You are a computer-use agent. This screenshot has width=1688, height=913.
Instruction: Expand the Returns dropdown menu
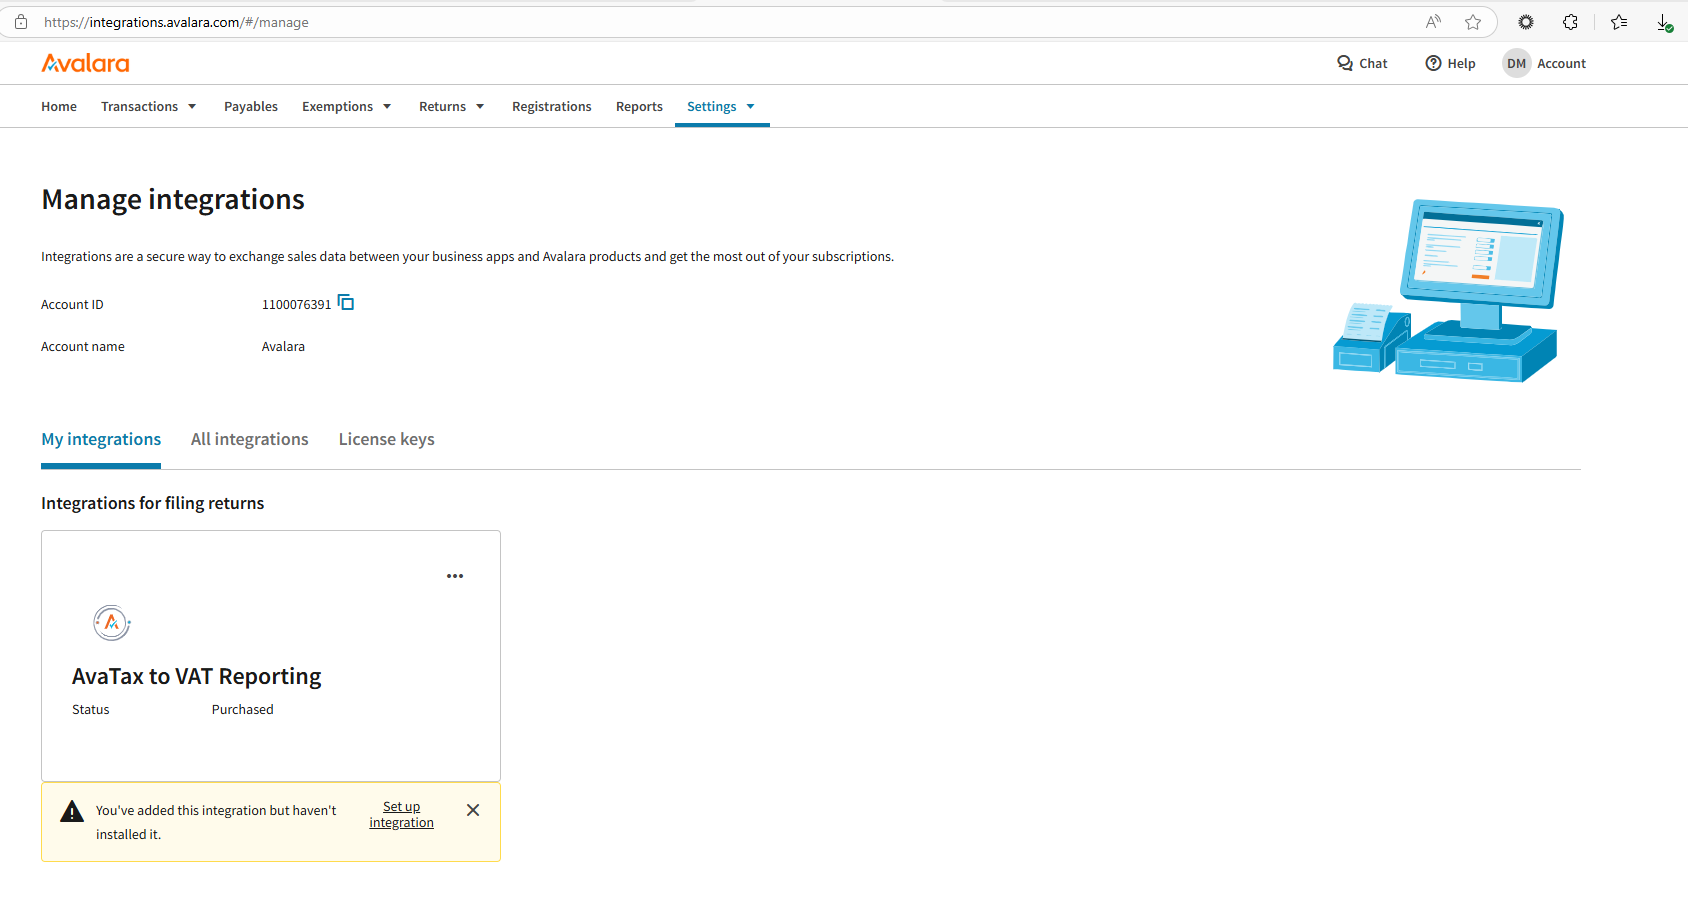point(452,106)
